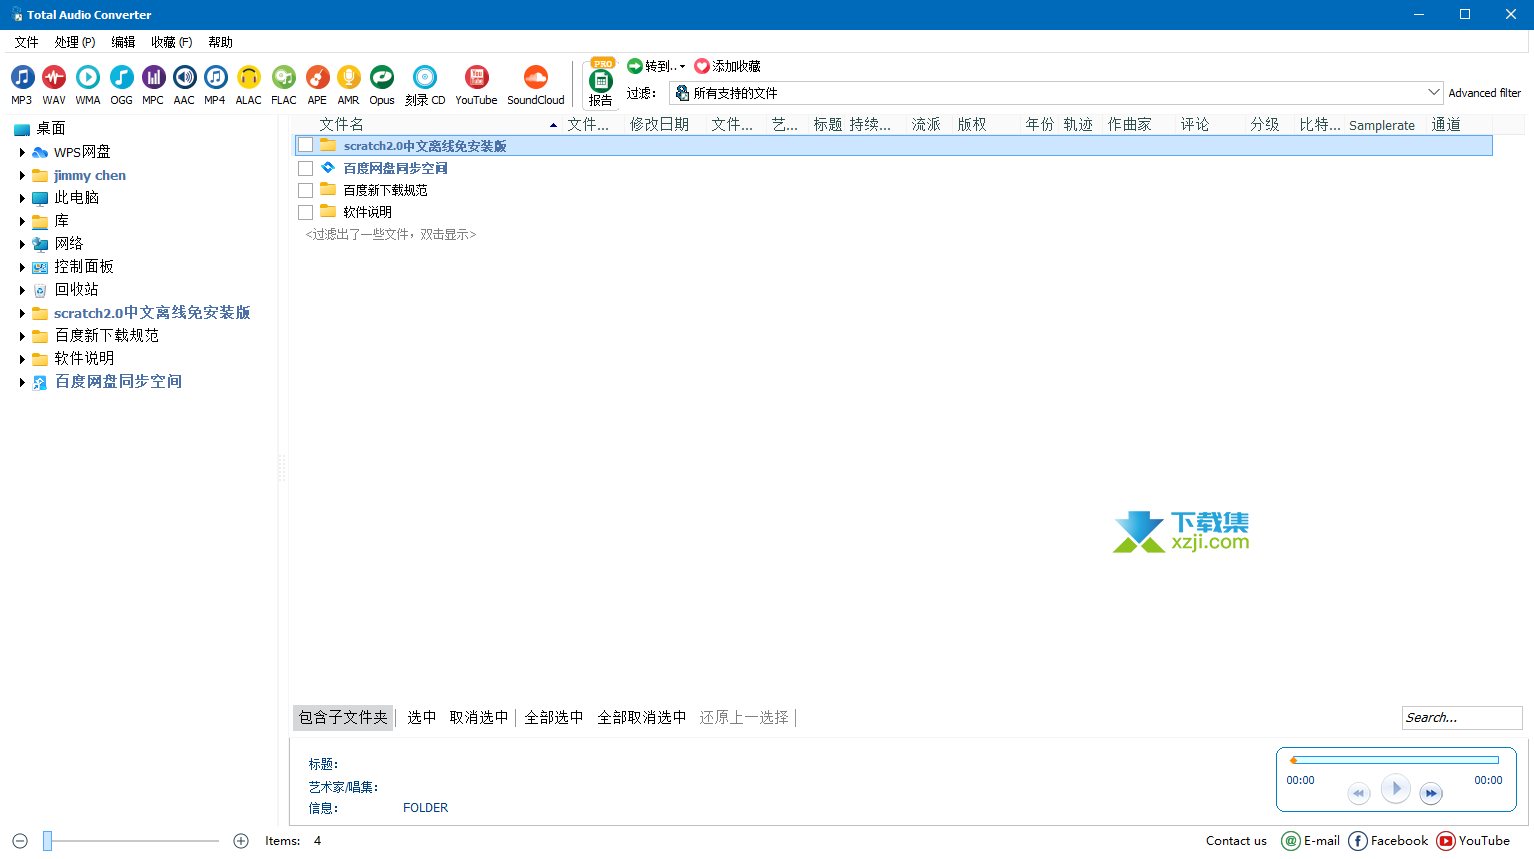Check the scratch2.0中文离线免安装版 folder checkbox
Screen dimensions: 1534x859
pos(306,146)
